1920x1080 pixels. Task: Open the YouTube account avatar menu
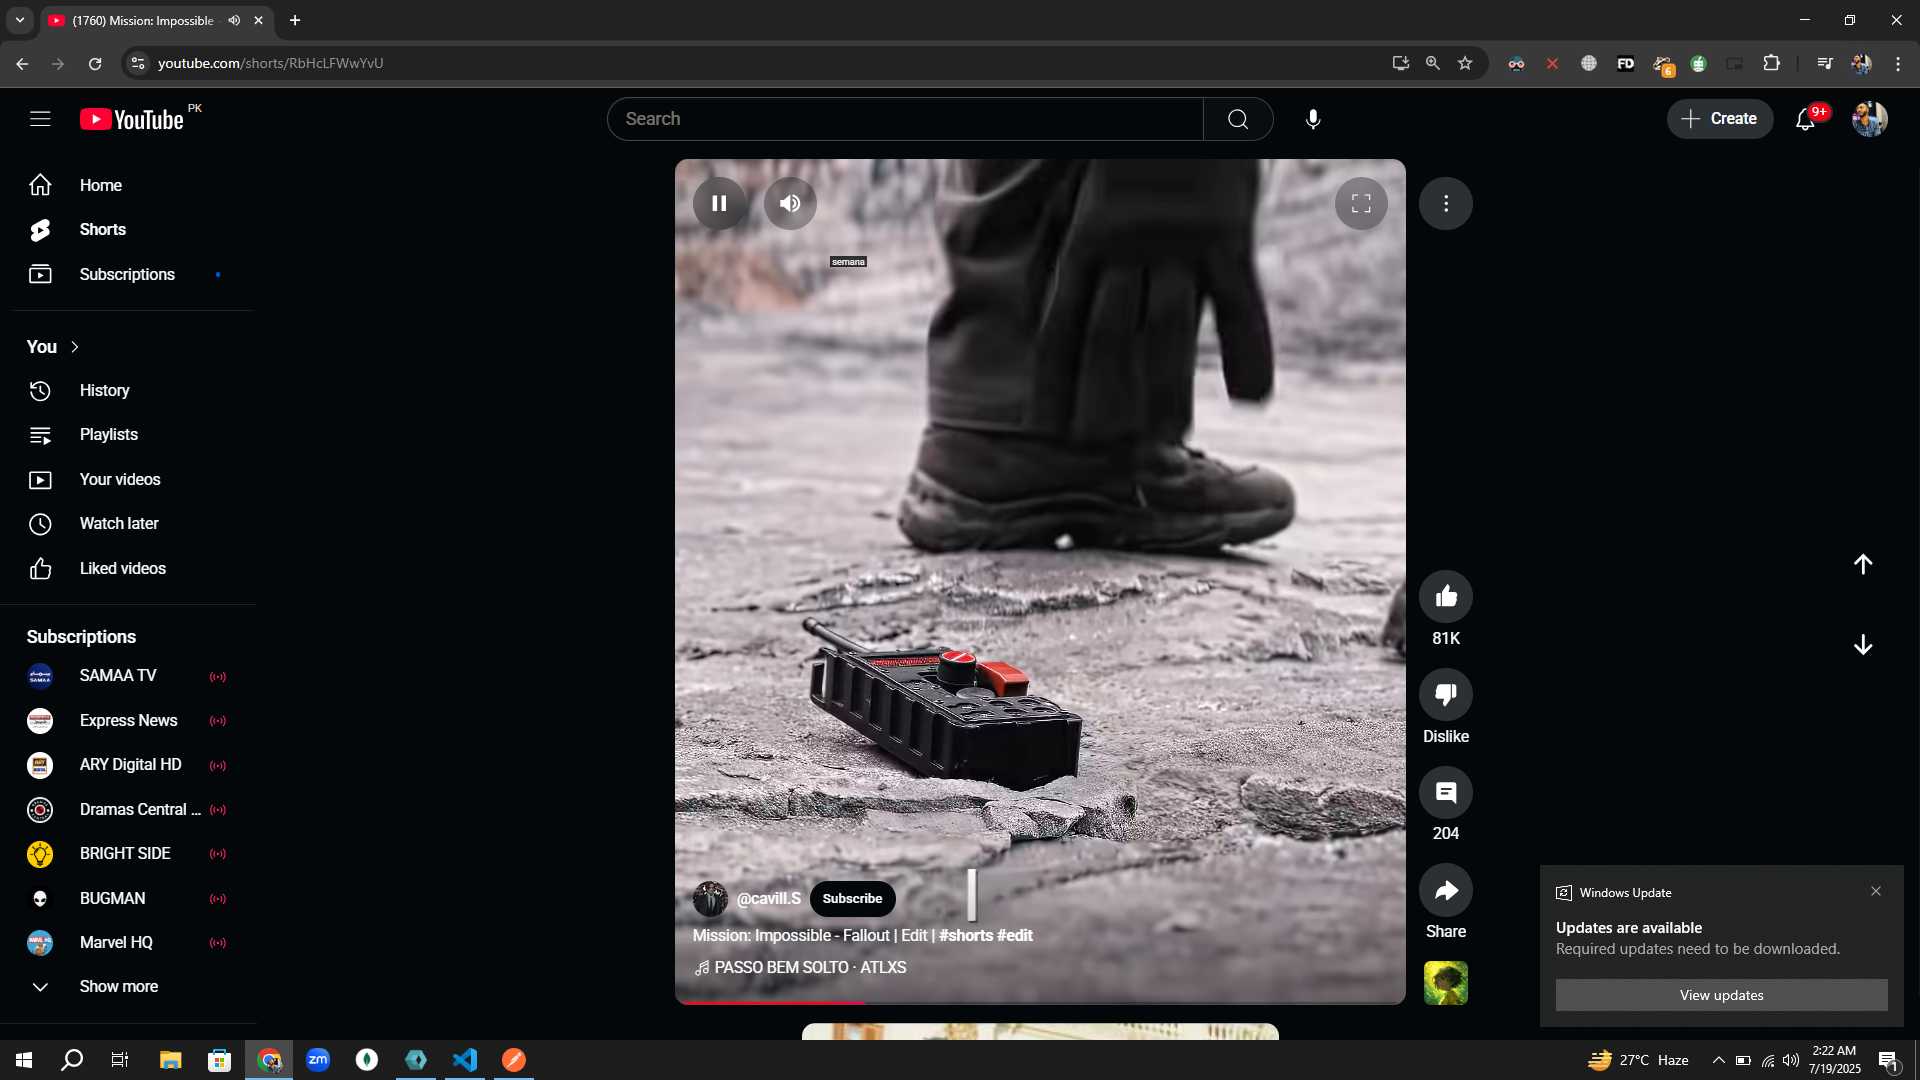click(1869, 119)
